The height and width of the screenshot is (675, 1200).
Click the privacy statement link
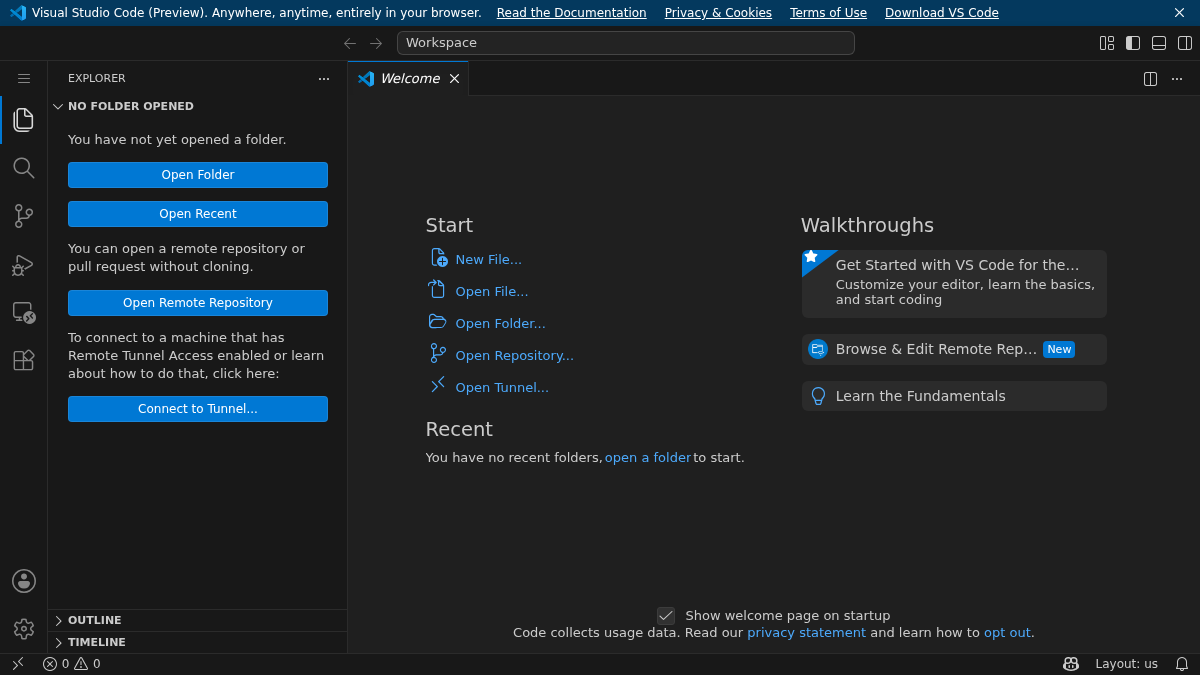point(806,633)
